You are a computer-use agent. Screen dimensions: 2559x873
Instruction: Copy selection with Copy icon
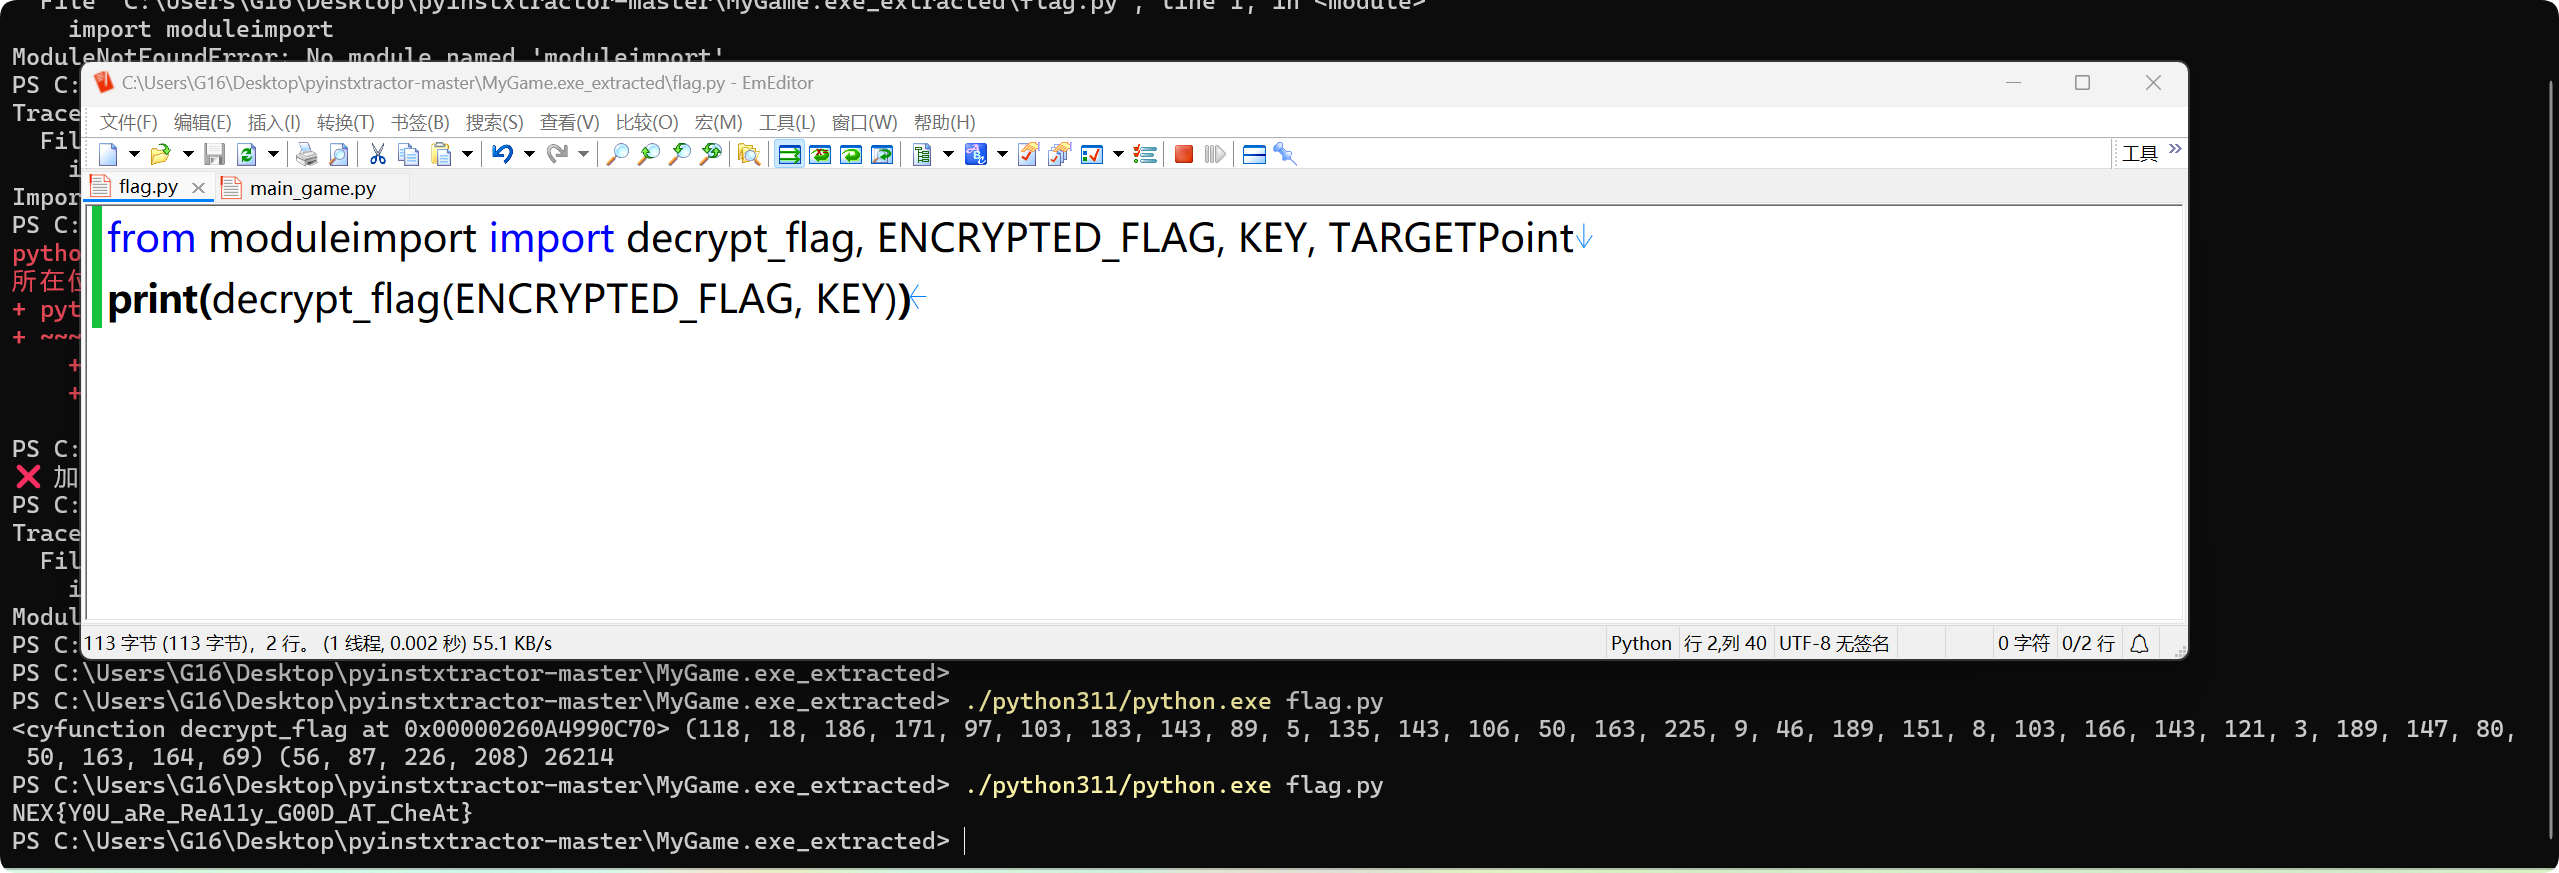pyautogui.click(x=408, y=154)
